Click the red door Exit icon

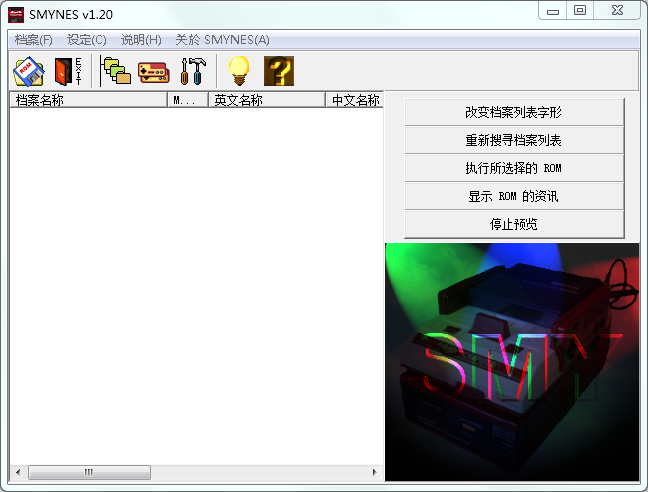tap(67, 71)
